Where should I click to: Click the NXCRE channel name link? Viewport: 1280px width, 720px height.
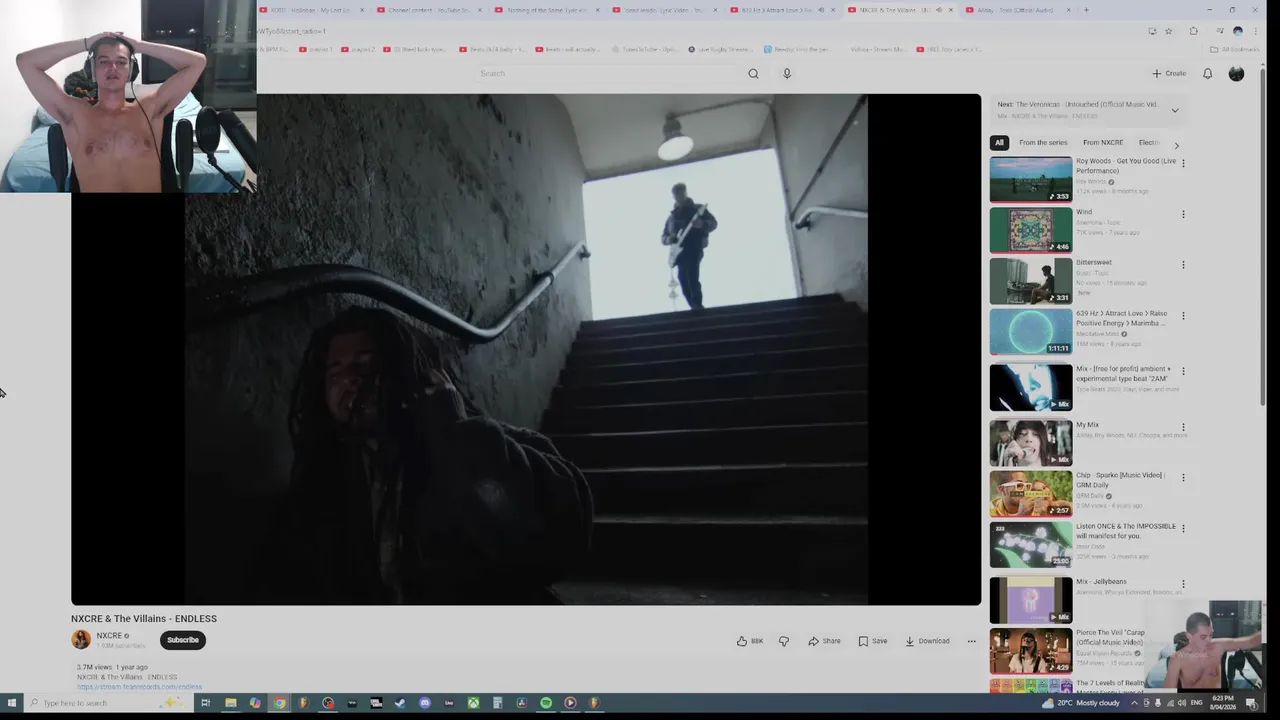109,636
